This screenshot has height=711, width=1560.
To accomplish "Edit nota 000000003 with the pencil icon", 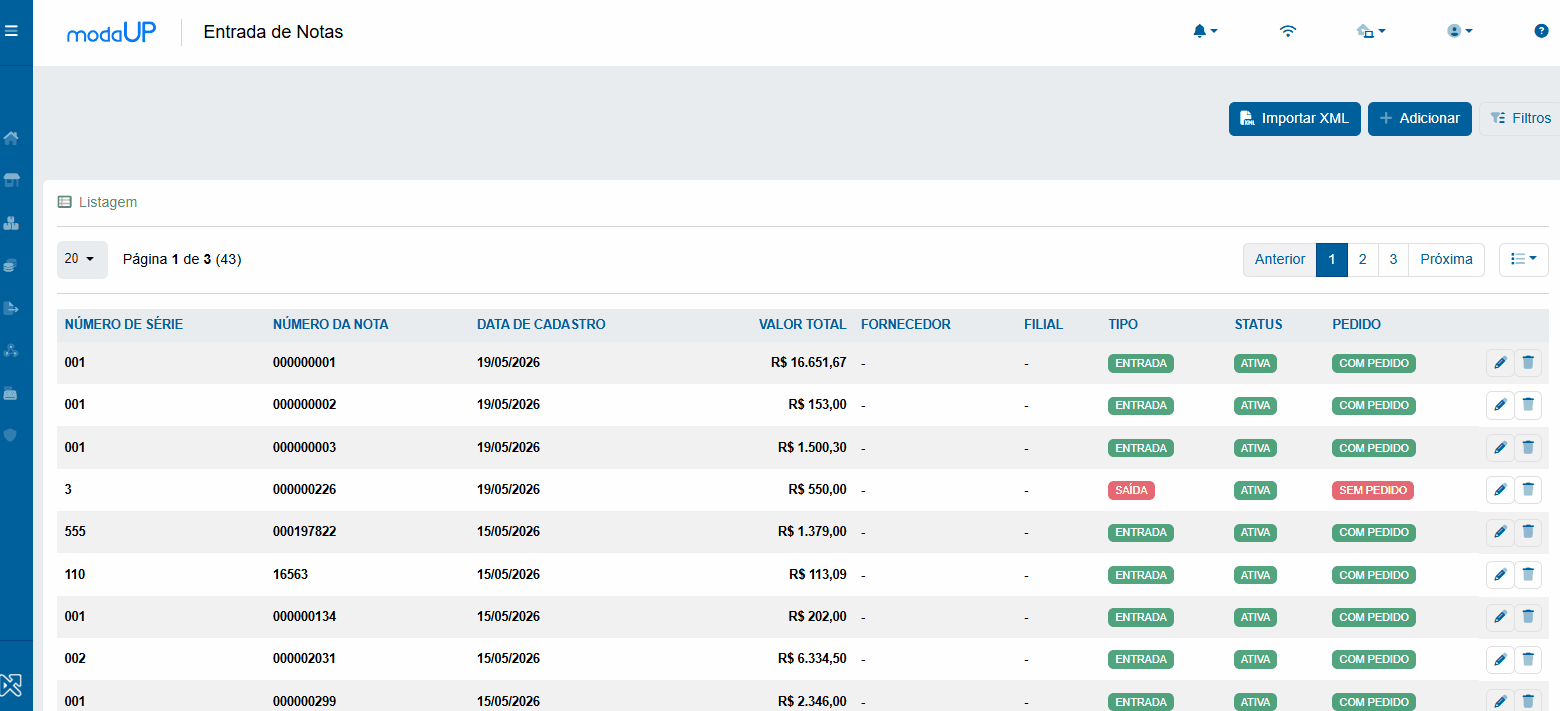I will (1499, 448).
